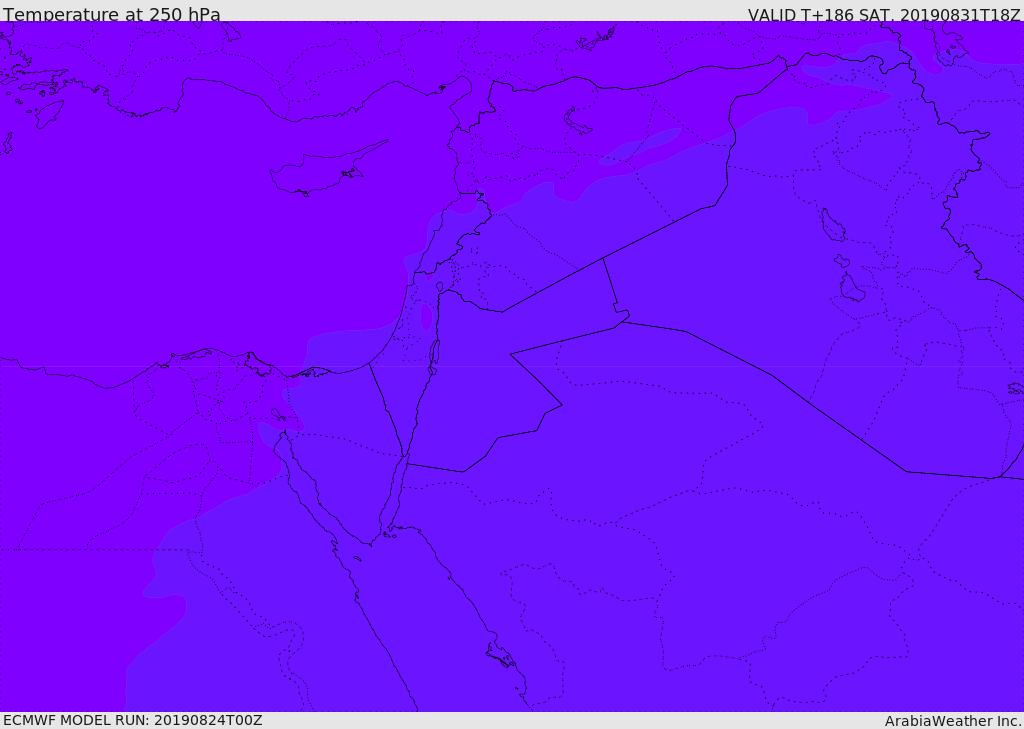The width and height of the screenshot is (1024, 729).
Task: Click the 'ArabiaWeather Inc' credit text
Action: click(952, 721)
